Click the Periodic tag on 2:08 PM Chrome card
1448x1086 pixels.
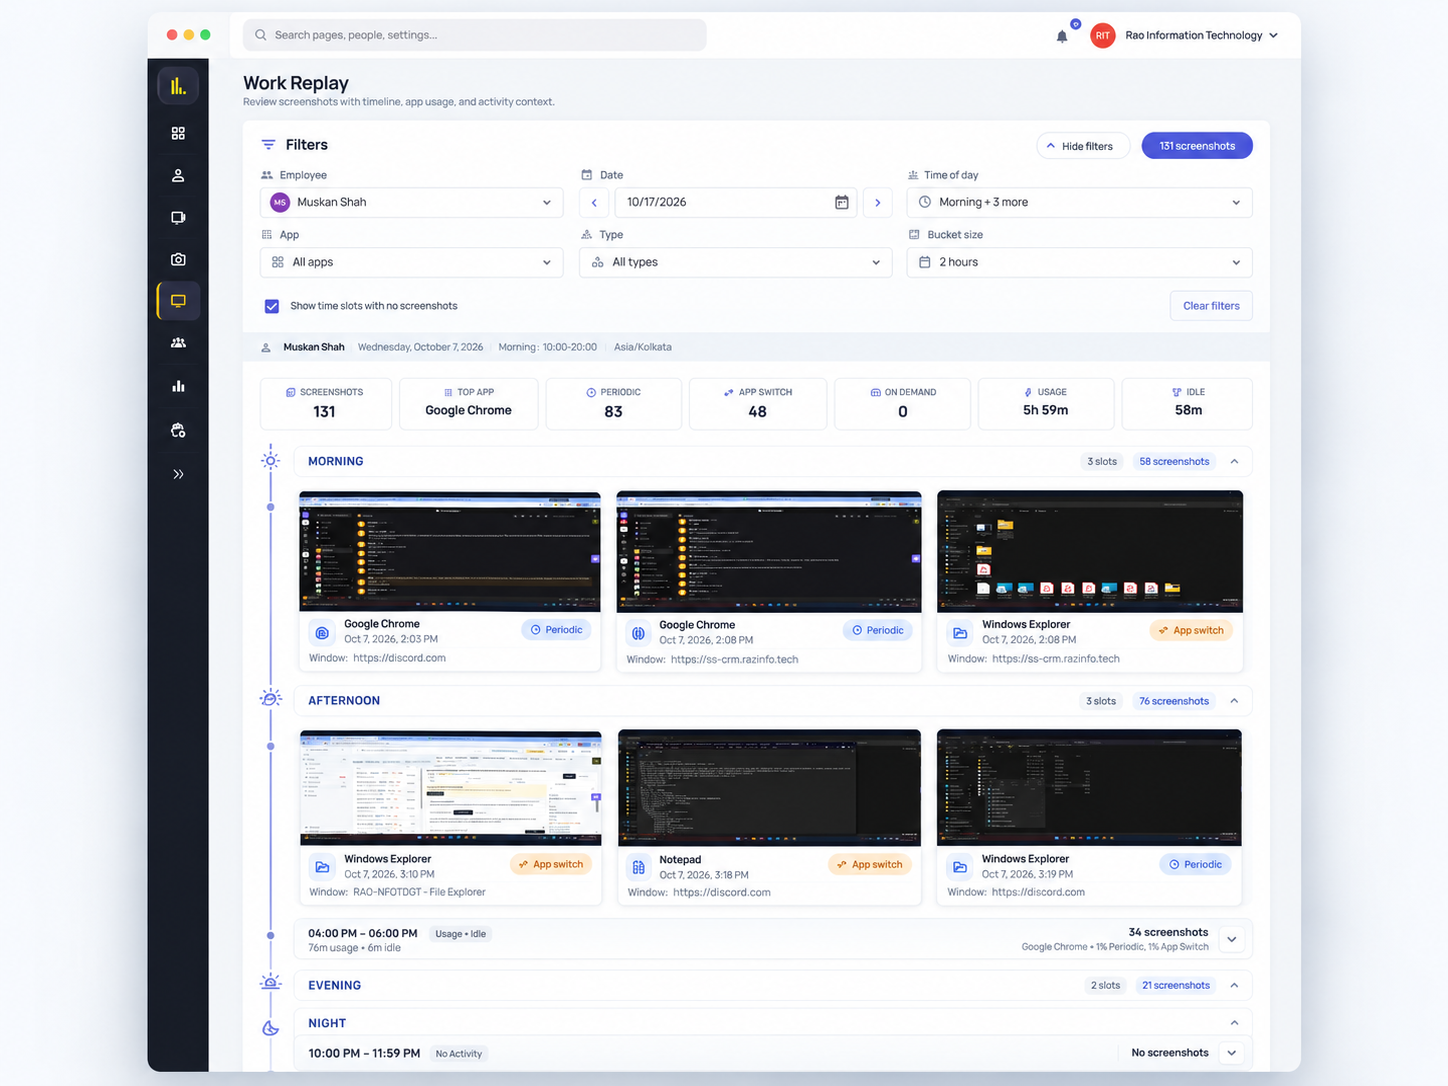coord(877,630)
